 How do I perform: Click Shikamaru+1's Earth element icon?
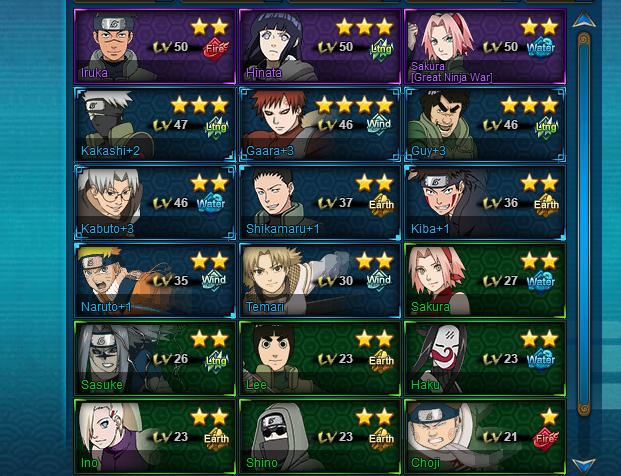(382, 205)
